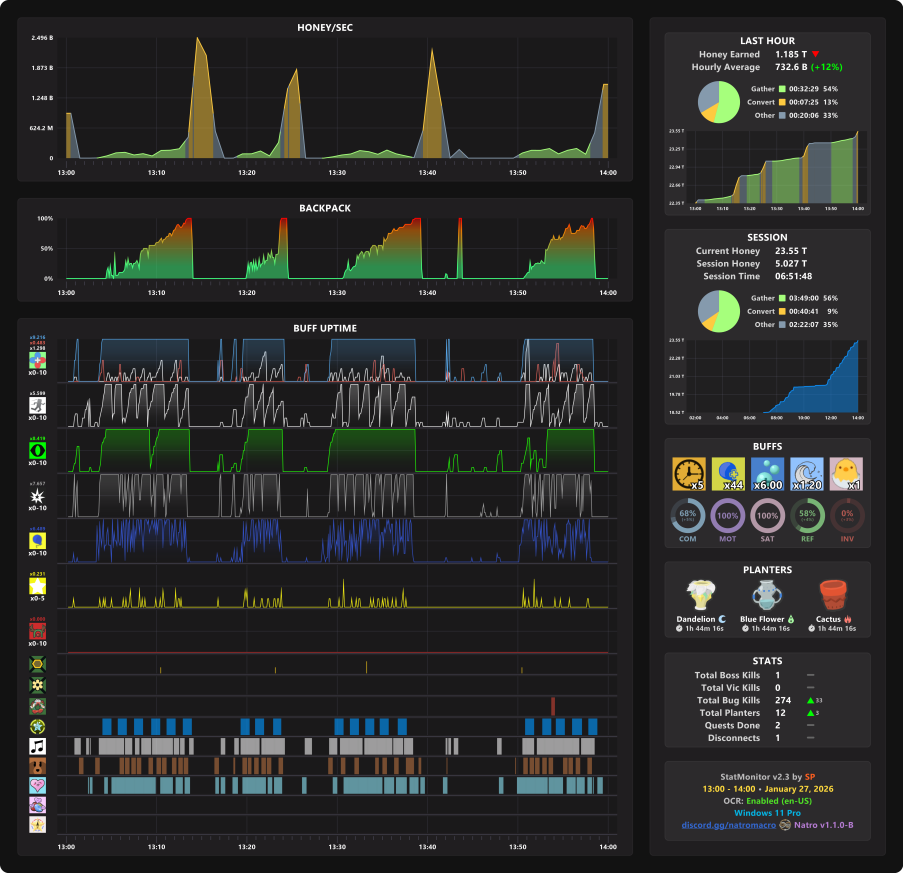Select the white running figure haste icon
Viewport: 903px width, 873px height.
(x=37, y=405)
